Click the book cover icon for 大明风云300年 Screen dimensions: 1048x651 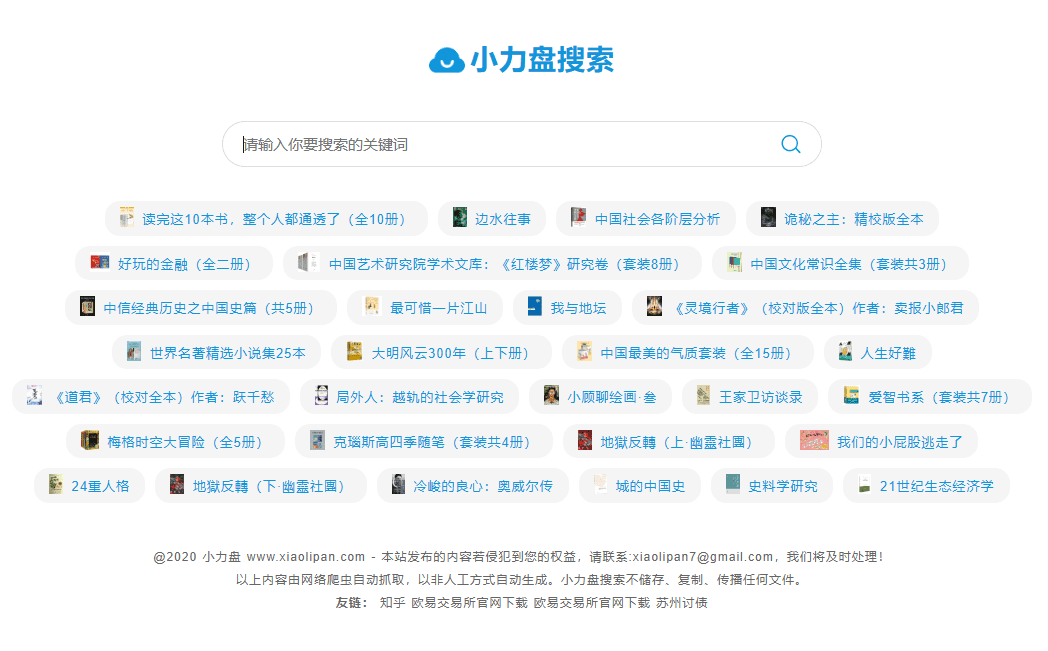(x=354, y=352)
